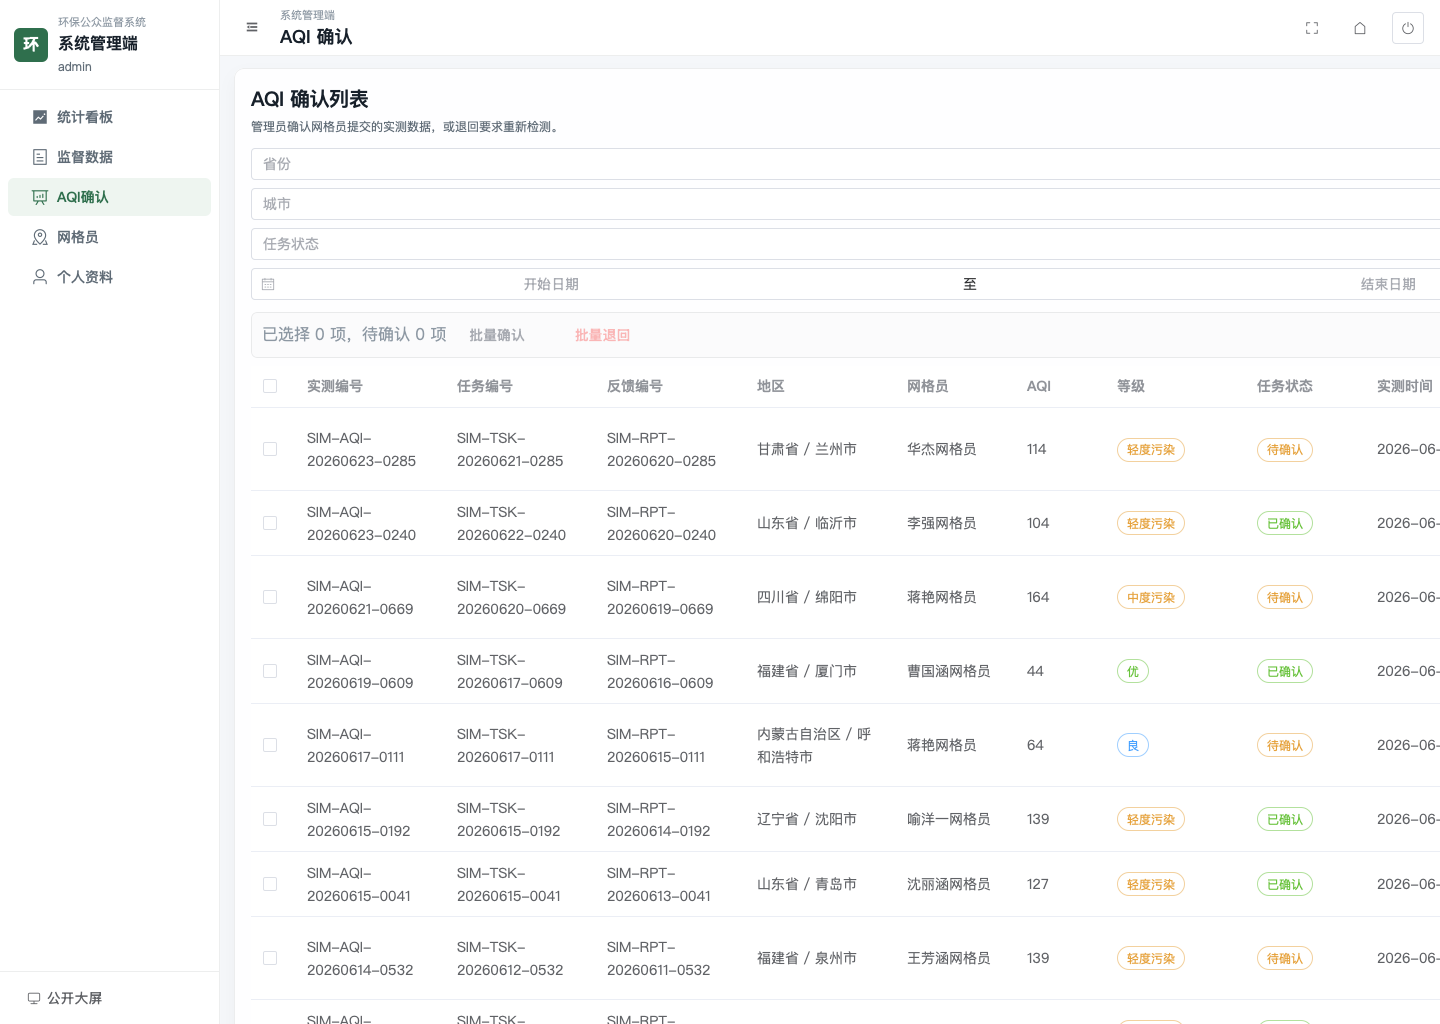Expand the 任务状态 status dropdown
The image size is (1440, 1024).
click(845, 244)
